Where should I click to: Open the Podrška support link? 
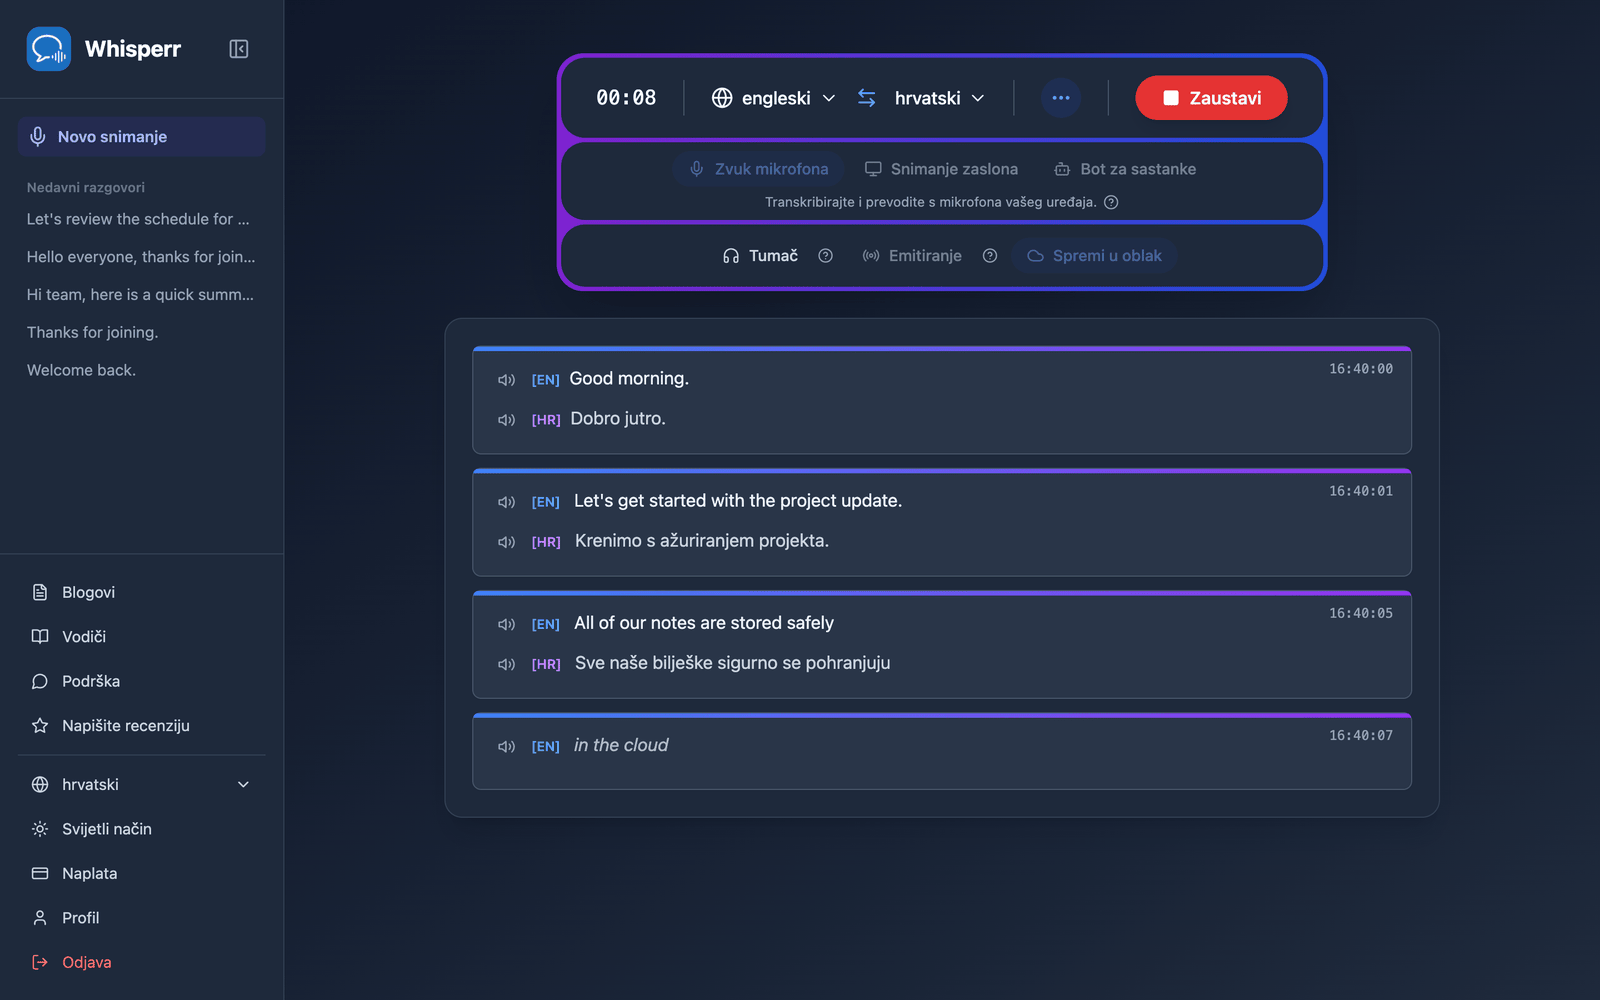click(141, 681)
